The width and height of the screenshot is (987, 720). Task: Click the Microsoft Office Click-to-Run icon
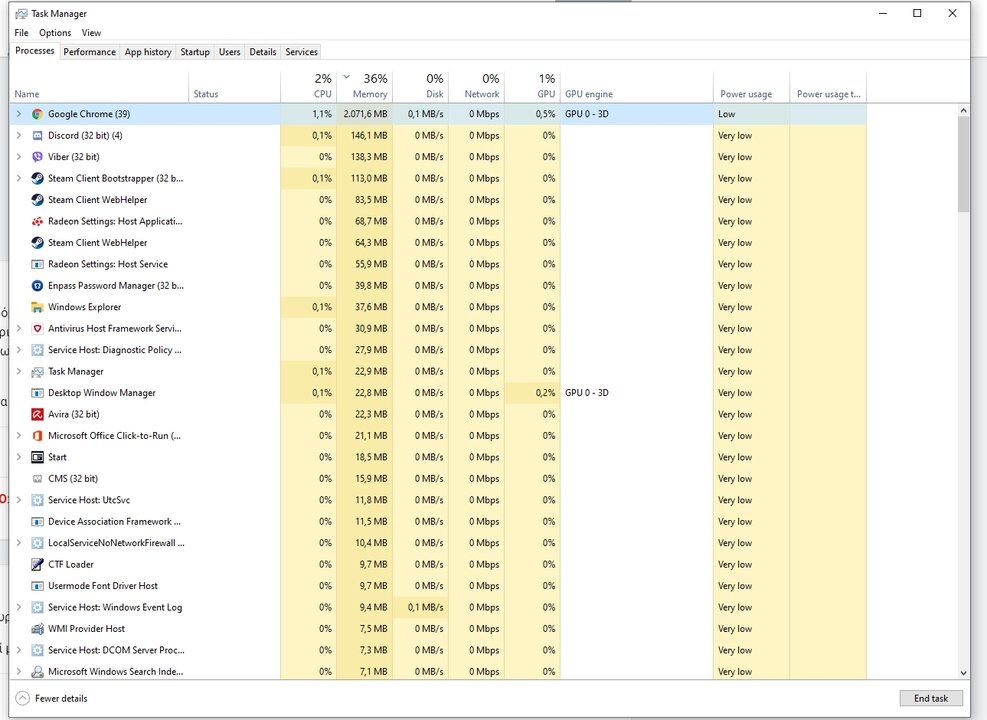(x=37, y=436)
